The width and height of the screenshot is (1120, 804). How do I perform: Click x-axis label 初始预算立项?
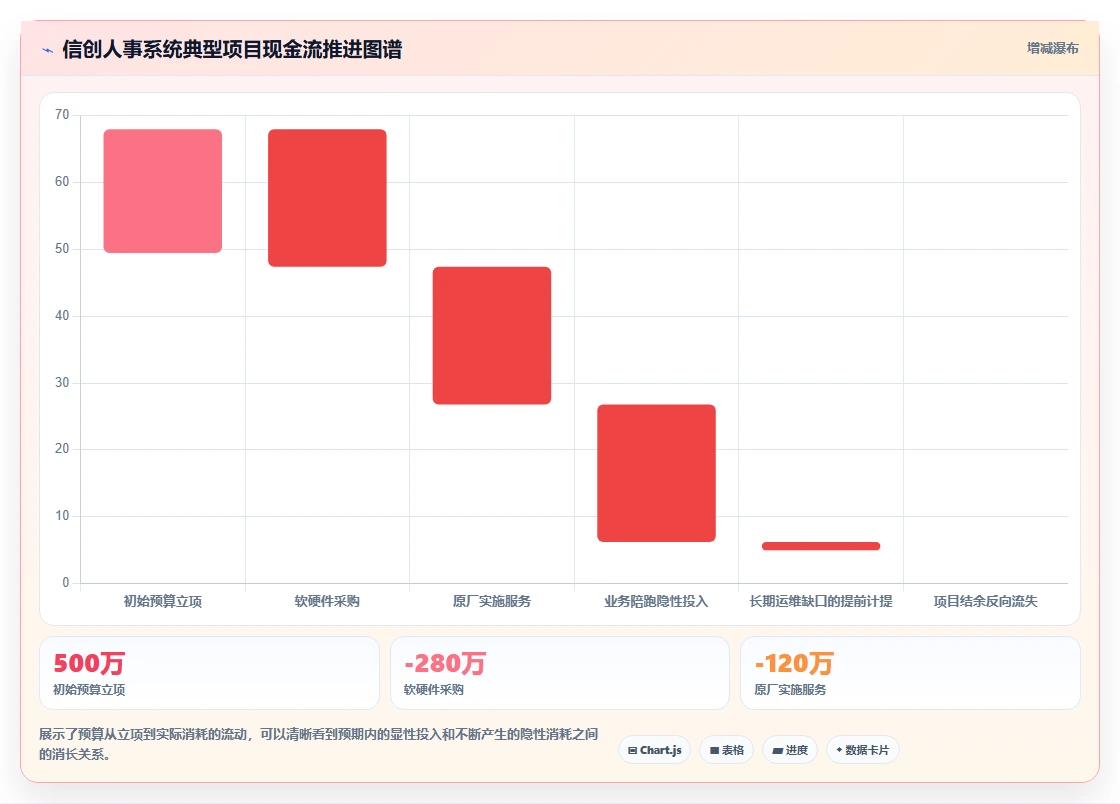(x=163, y=601)
